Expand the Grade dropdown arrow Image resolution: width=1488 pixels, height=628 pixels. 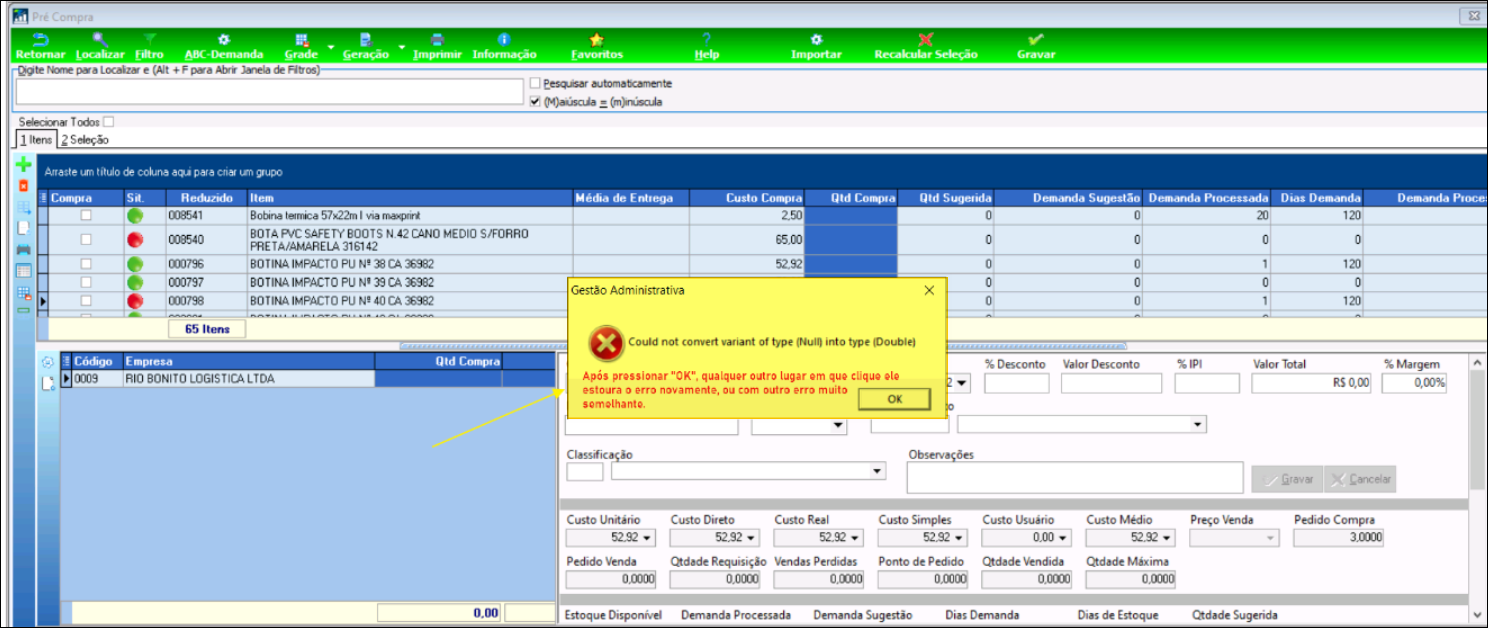pos(329,47)
